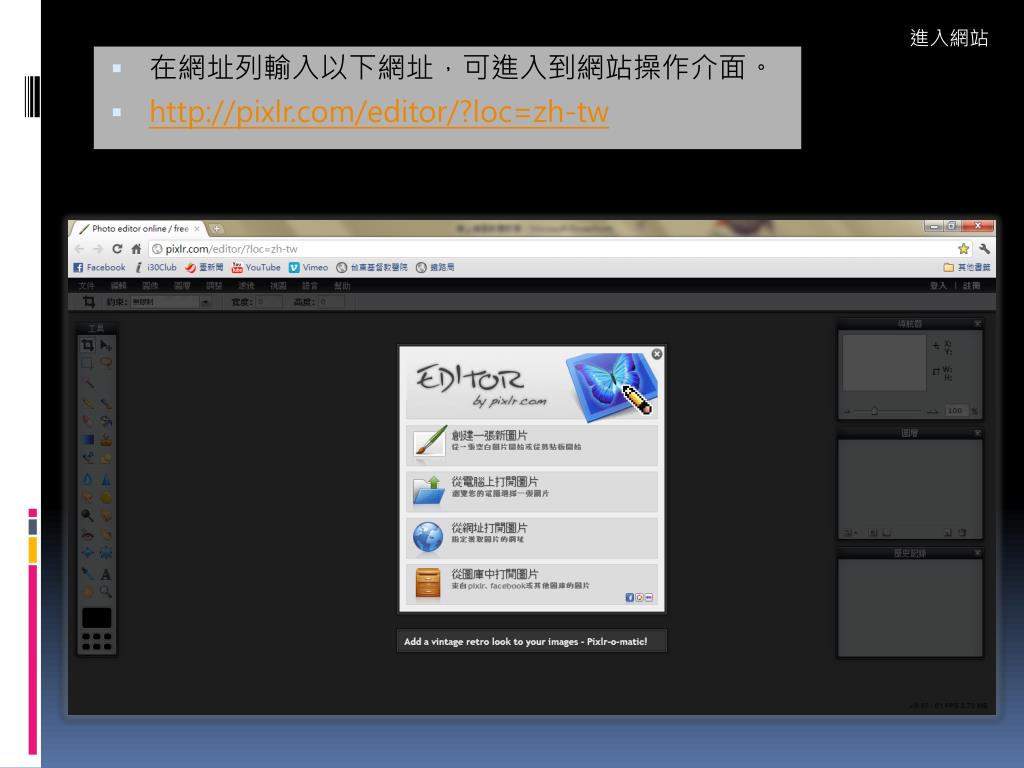Click 從電腦上打開圖片 option
The width and height of the screenshot is (1024, 768).
(532, 490)
